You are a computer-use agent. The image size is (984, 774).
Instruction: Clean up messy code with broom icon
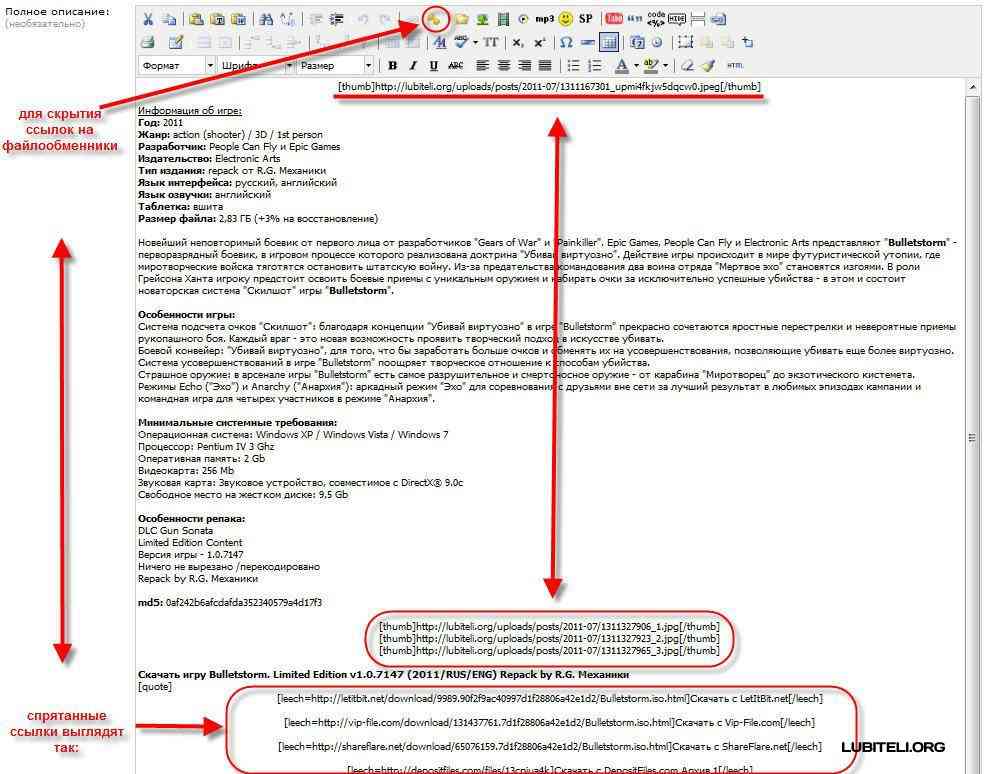tap(709, 65)
